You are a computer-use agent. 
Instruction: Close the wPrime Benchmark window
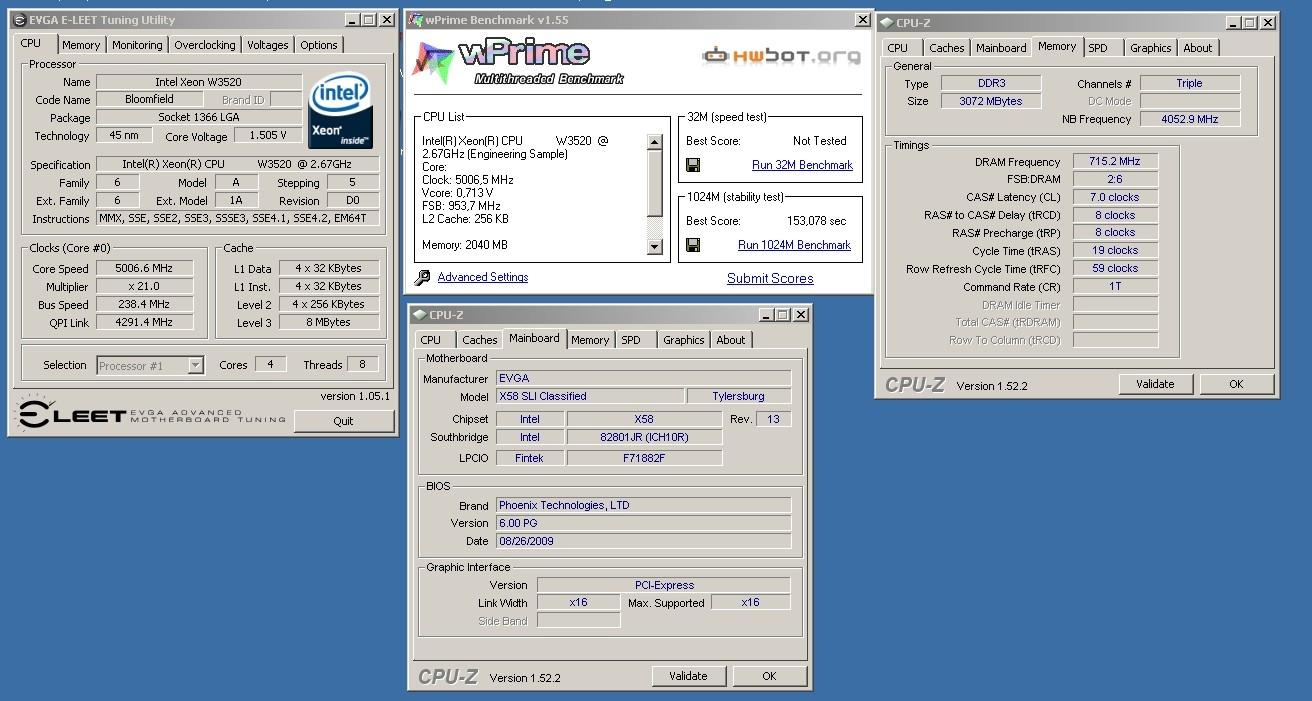[x=862, y=20]
